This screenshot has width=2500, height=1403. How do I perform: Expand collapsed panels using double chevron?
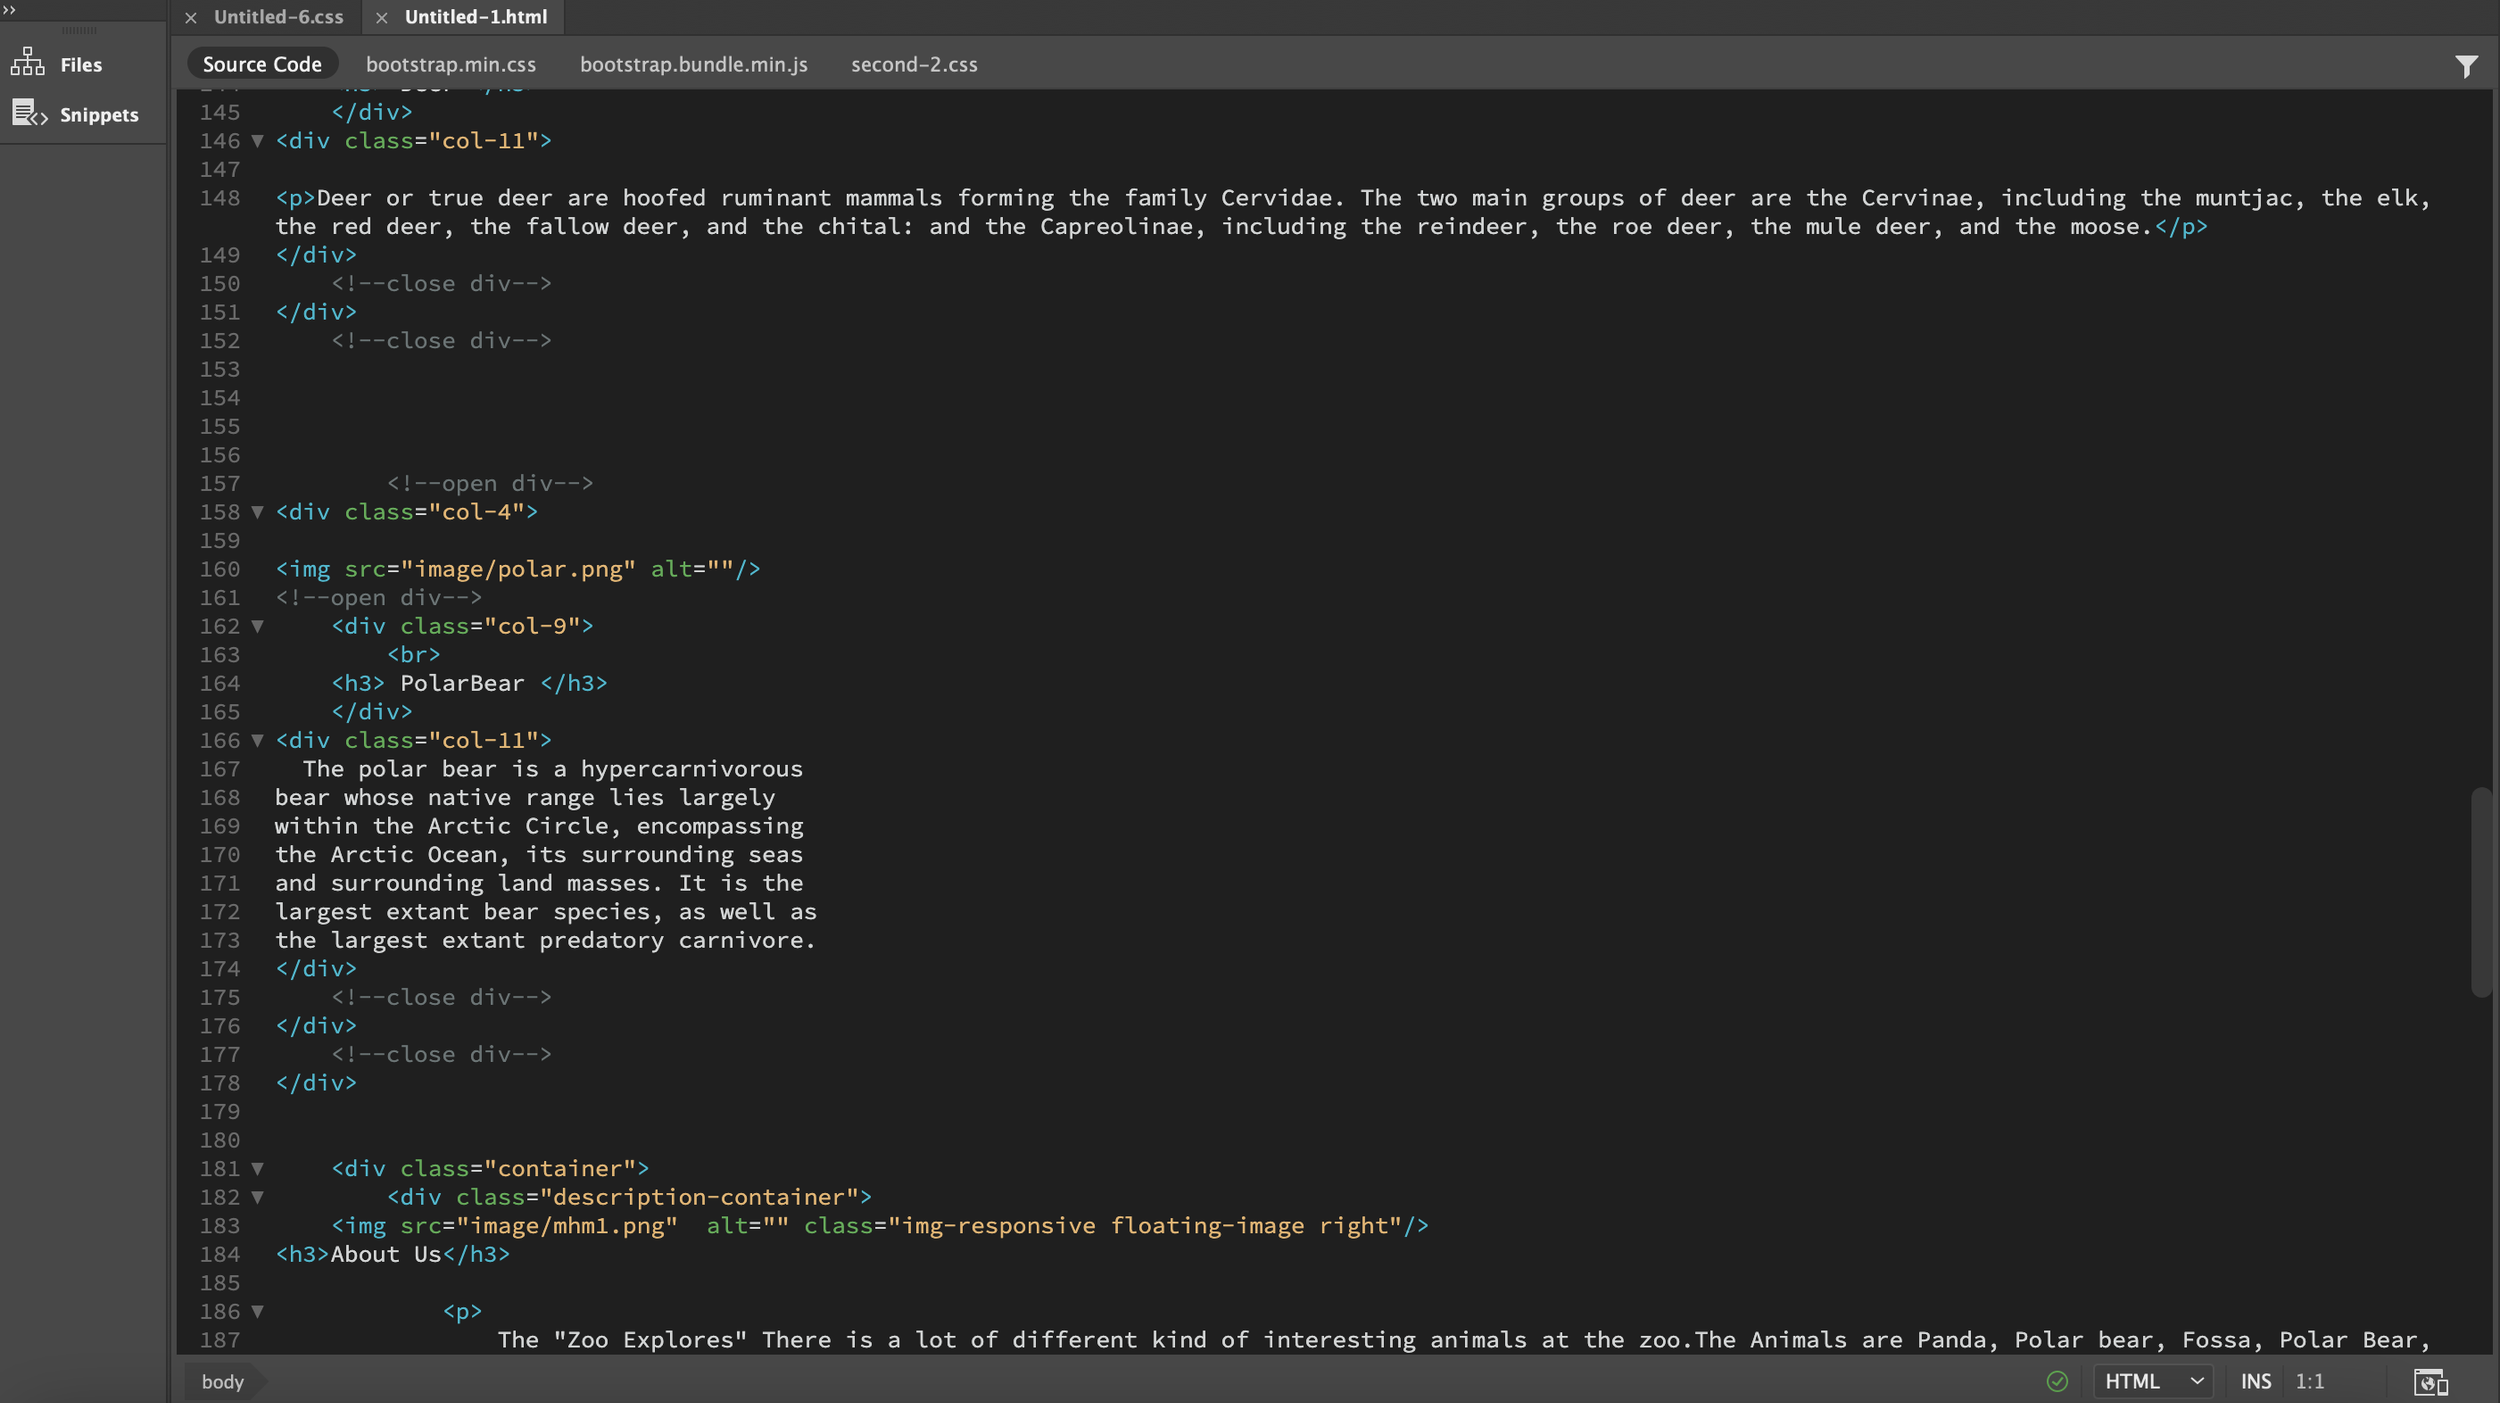point(10,9)
